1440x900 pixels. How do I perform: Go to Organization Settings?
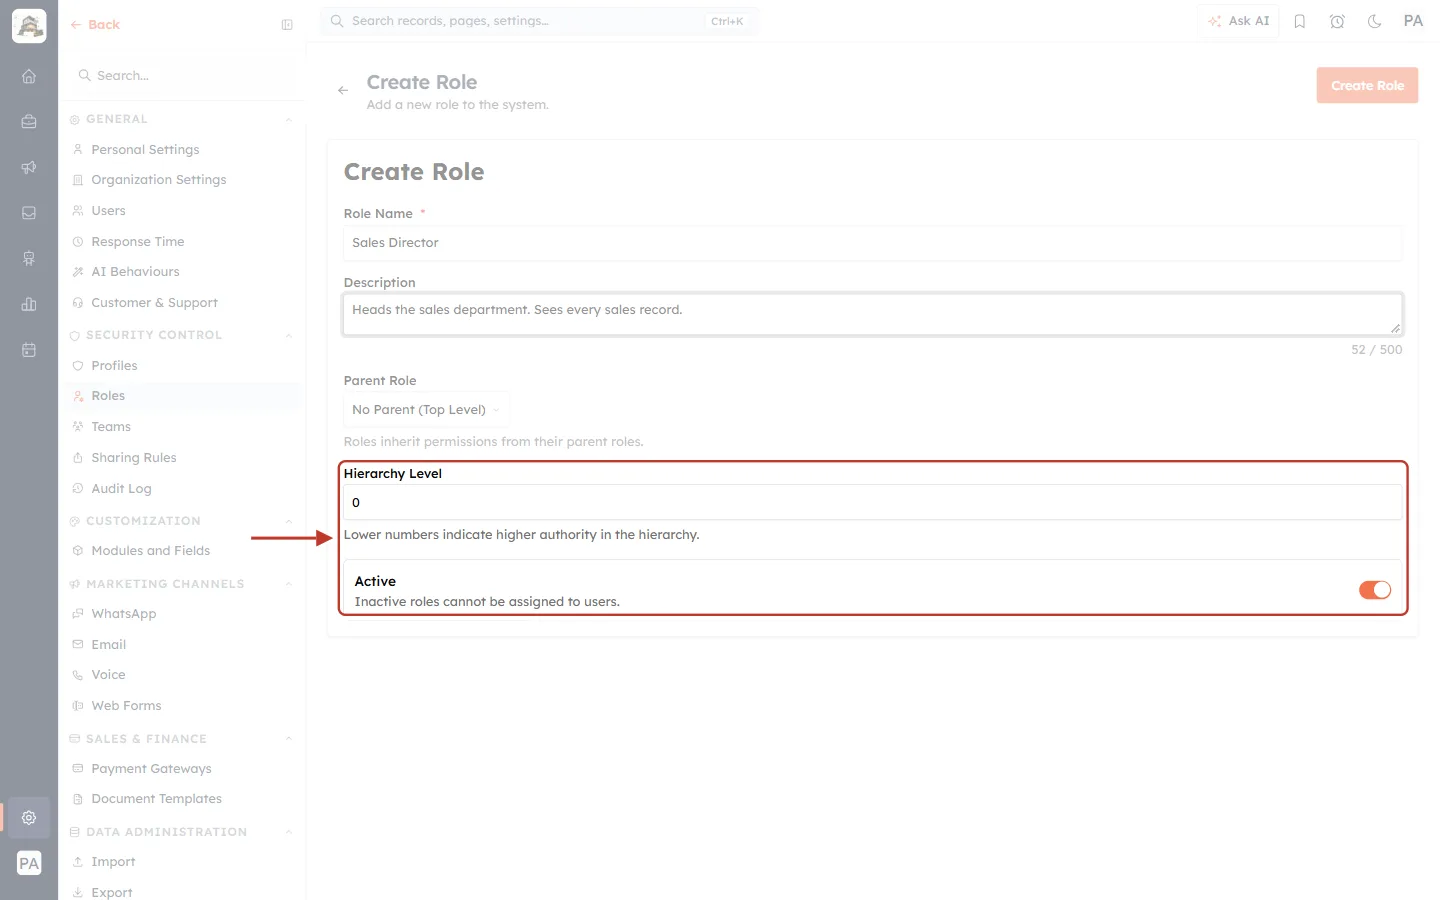point(182,180)
